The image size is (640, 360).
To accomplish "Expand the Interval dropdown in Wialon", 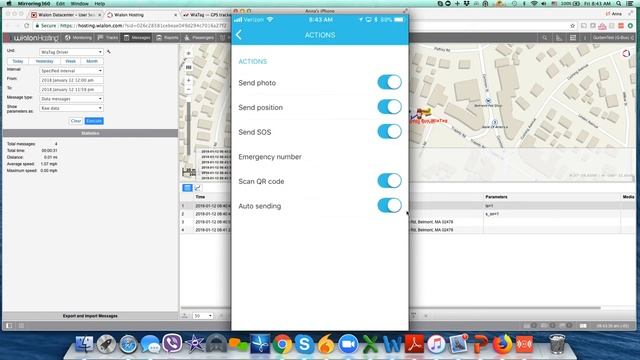I will 71,71.
